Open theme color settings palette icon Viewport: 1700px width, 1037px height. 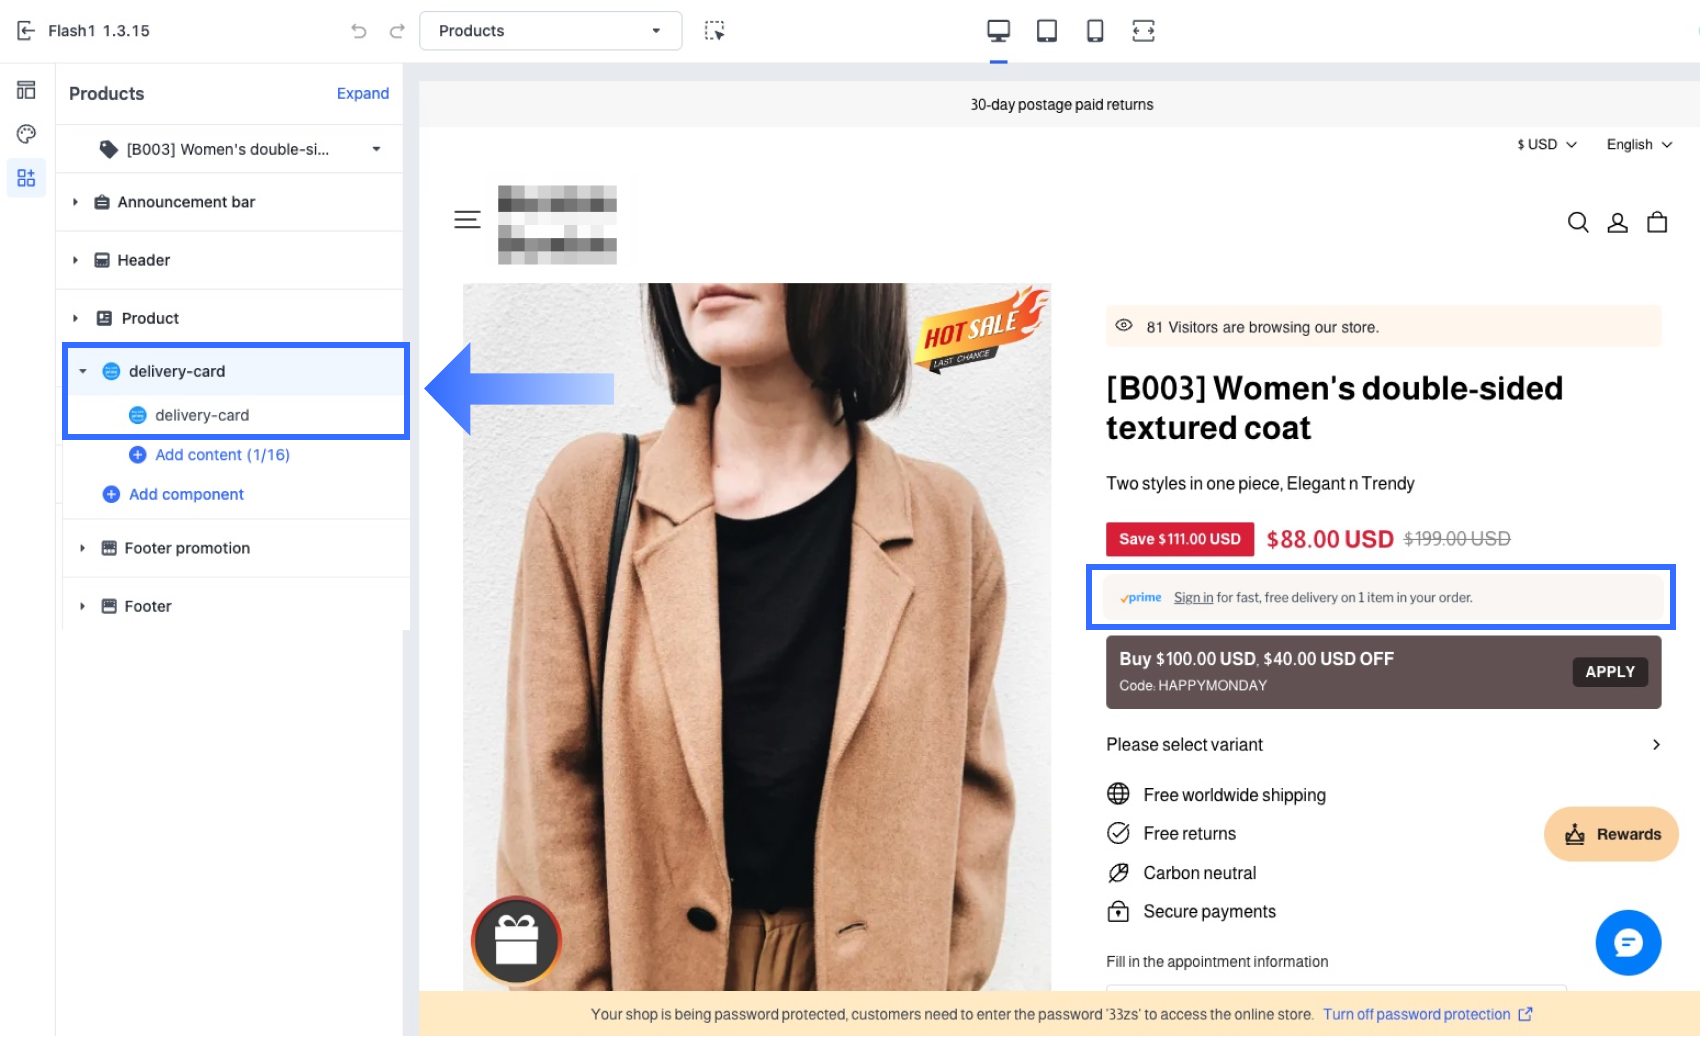[26, 134]
